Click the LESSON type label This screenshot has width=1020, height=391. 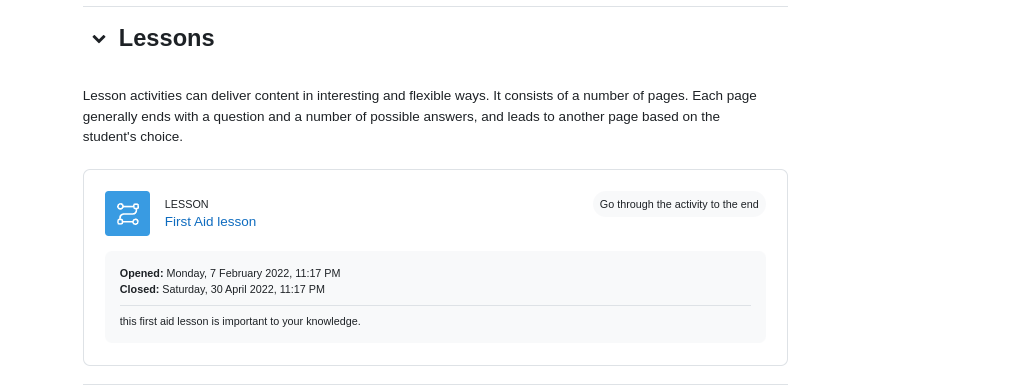187,204
